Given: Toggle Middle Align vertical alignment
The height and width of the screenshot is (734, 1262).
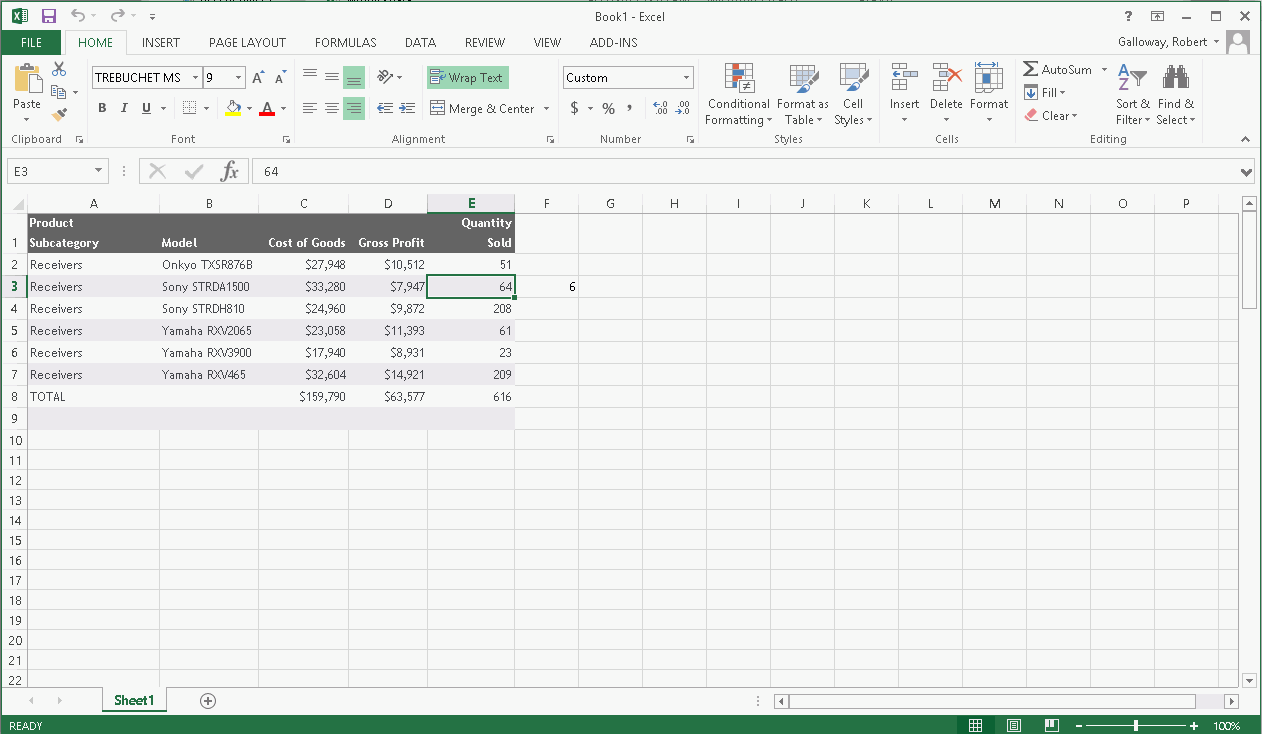Looking at the screenshot, I should coord(332,77).
